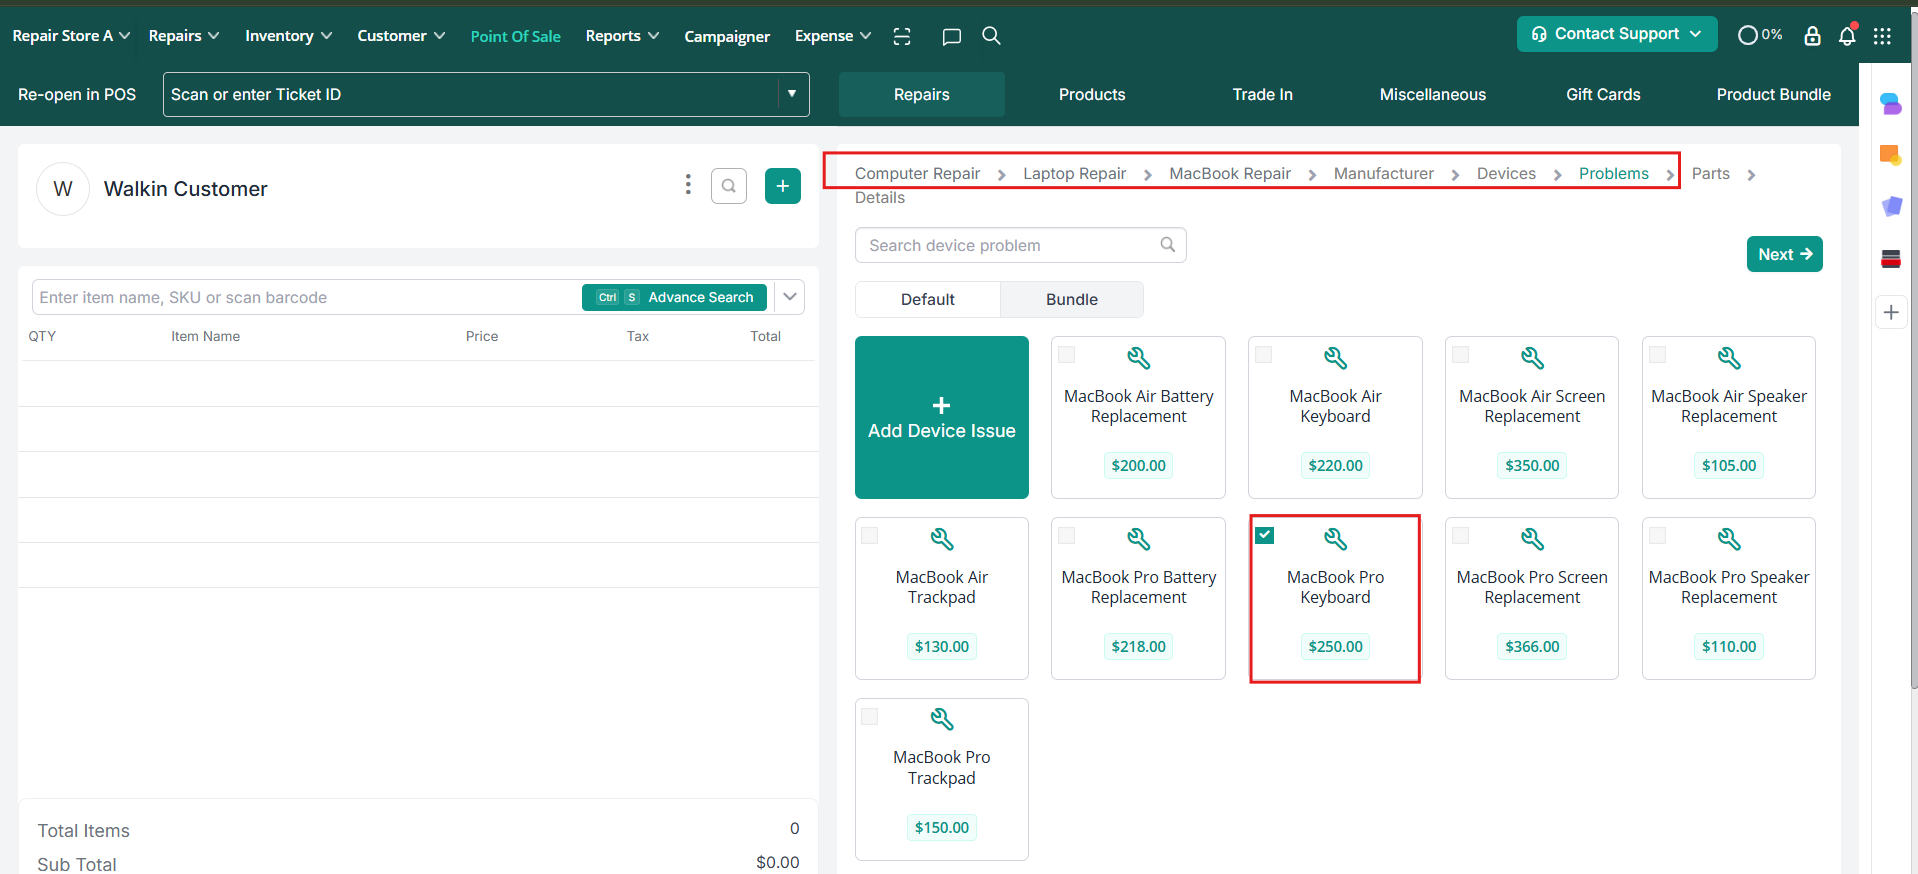Viewport: 1918px width, 874px height.
Task: Open the Campaigner menu item
Action: point(727,36)
